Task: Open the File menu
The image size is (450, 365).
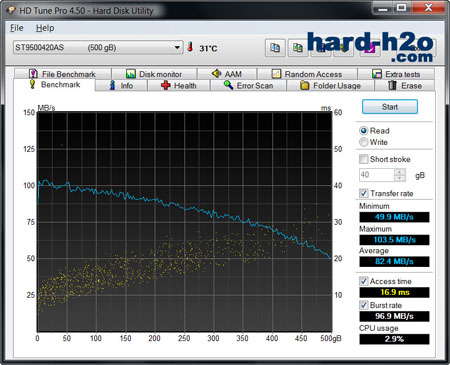Action: pos(17,28)
